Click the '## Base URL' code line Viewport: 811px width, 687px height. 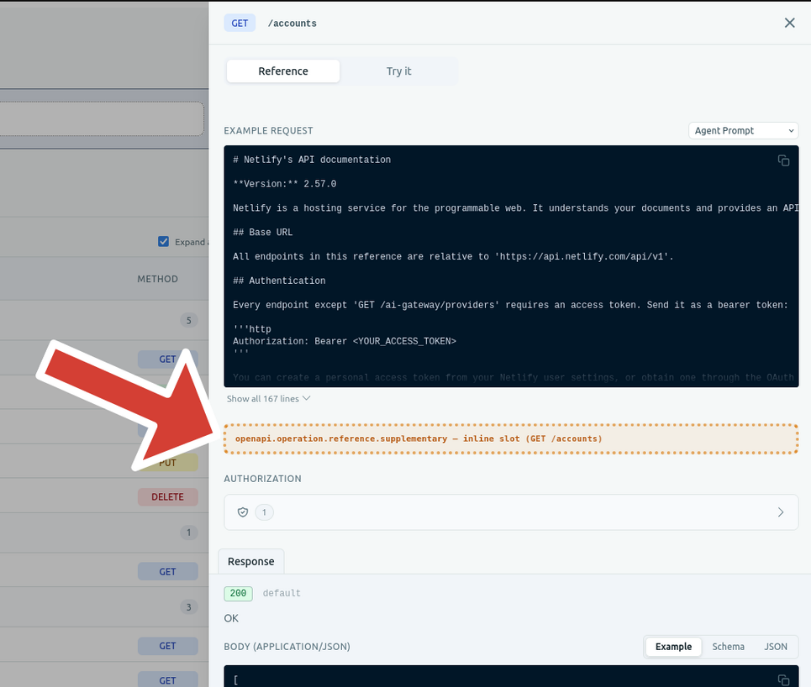[x=263, y=232]
